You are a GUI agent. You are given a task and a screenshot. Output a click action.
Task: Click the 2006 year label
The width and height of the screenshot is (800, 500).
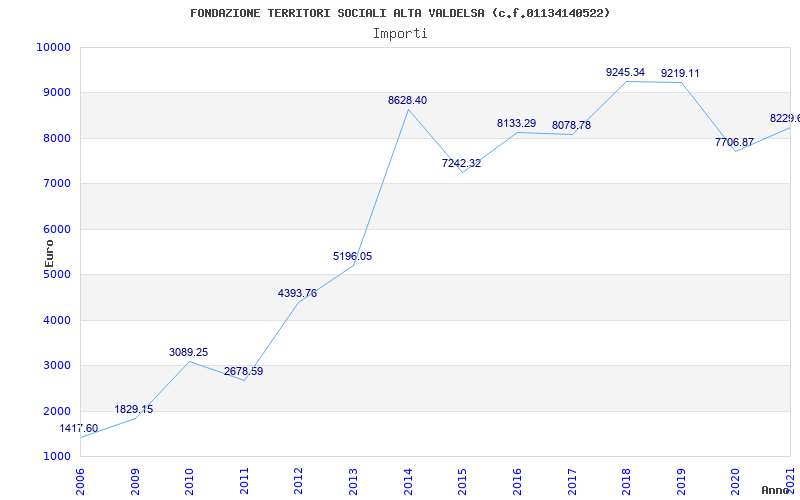(80, 481)
